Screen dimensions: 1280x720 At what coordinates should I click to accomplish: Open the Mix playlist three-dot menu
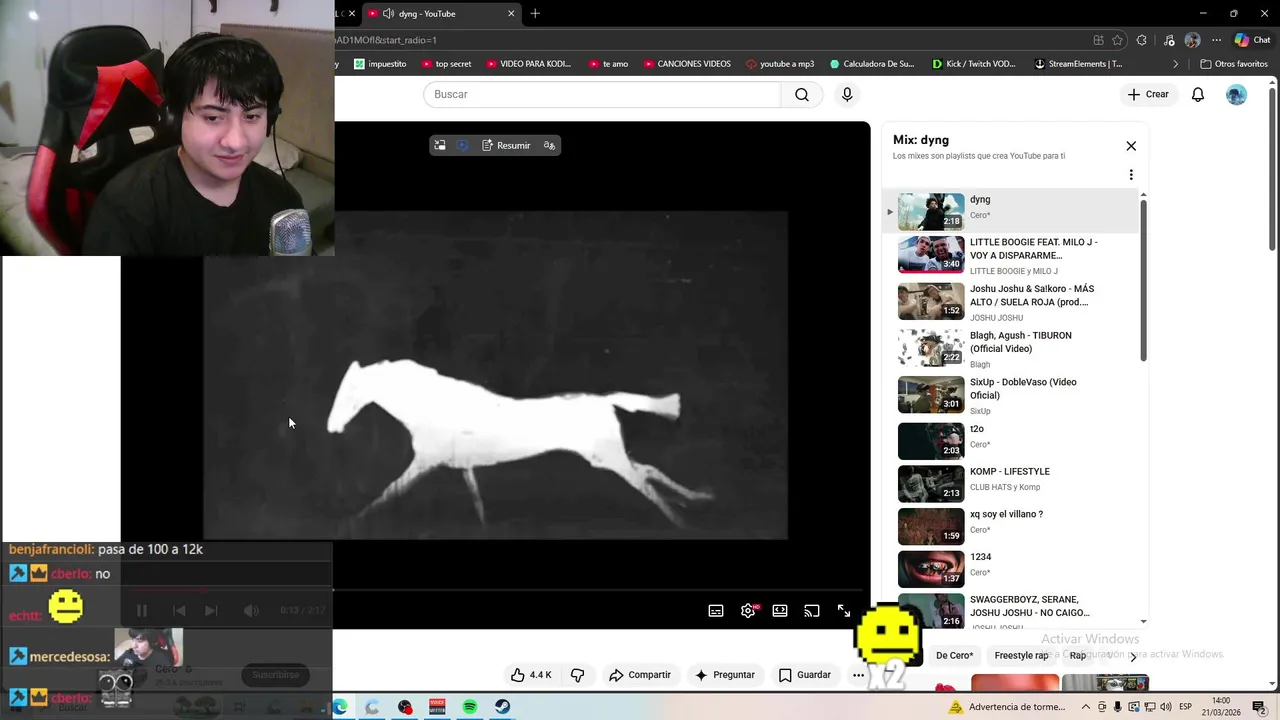coord(1131,175)
